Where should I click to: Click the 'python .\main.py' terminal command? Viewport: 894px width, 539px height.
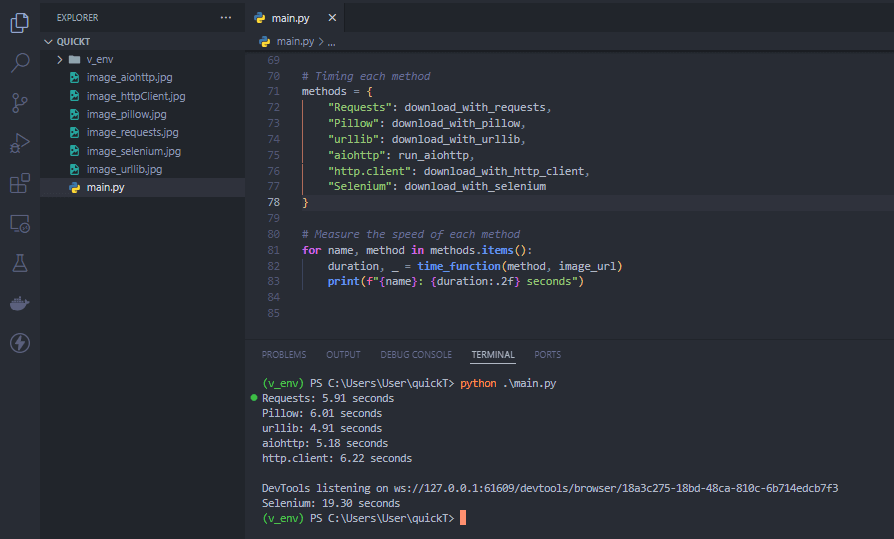[x=508, y=383]
